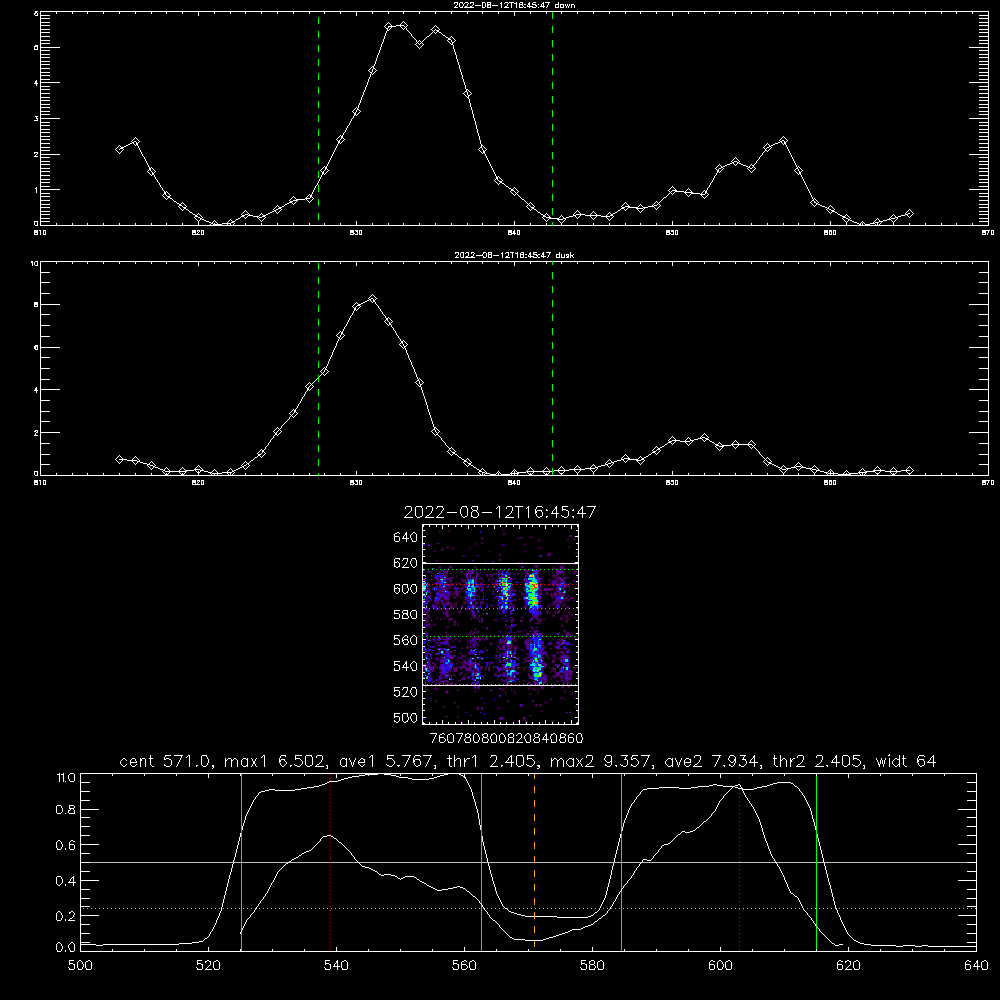Click y-axis label 0.6 of bottom plot
This screenshot has height=1000, width=1000.
coord(66,845)
